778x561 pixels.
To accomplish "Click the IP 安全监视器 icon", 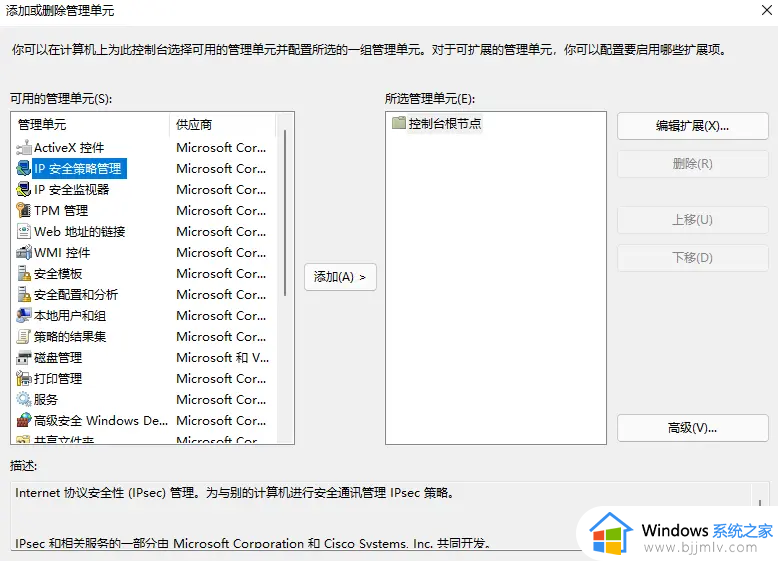I will (24, 189).
